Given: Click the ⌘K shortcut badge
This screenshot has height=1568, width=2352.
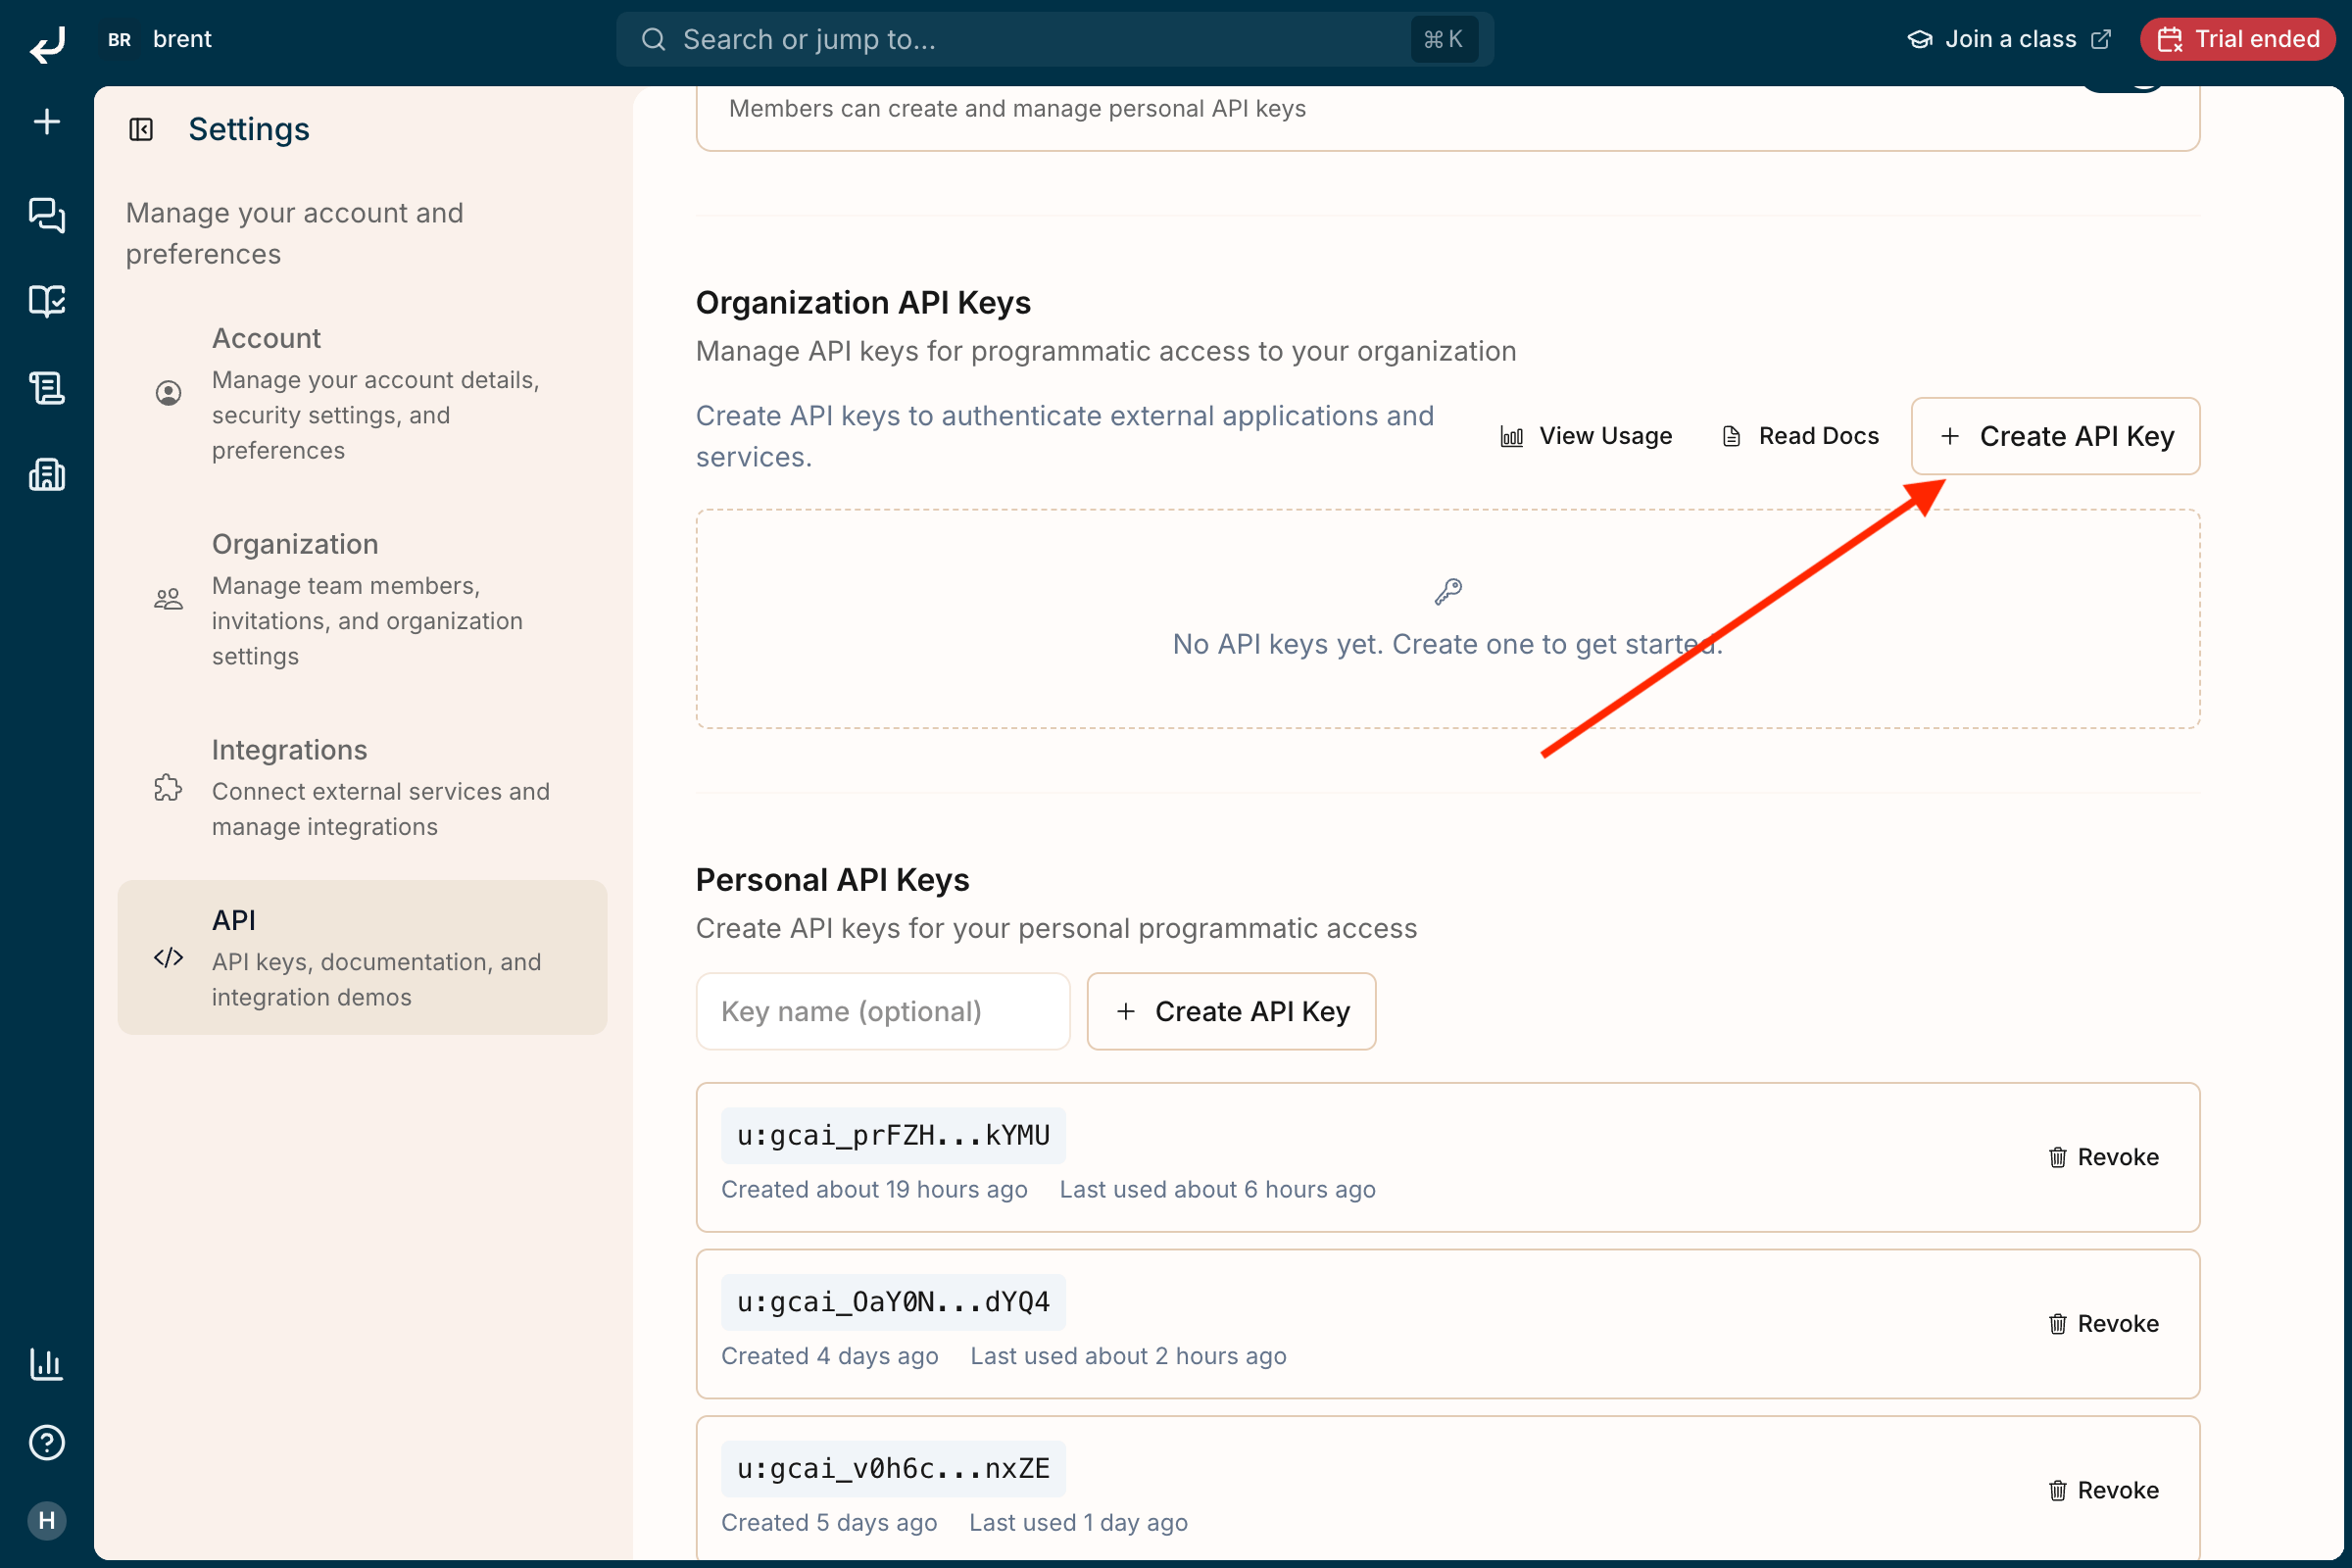Looking at the screenshot, I should point(1444,39).
